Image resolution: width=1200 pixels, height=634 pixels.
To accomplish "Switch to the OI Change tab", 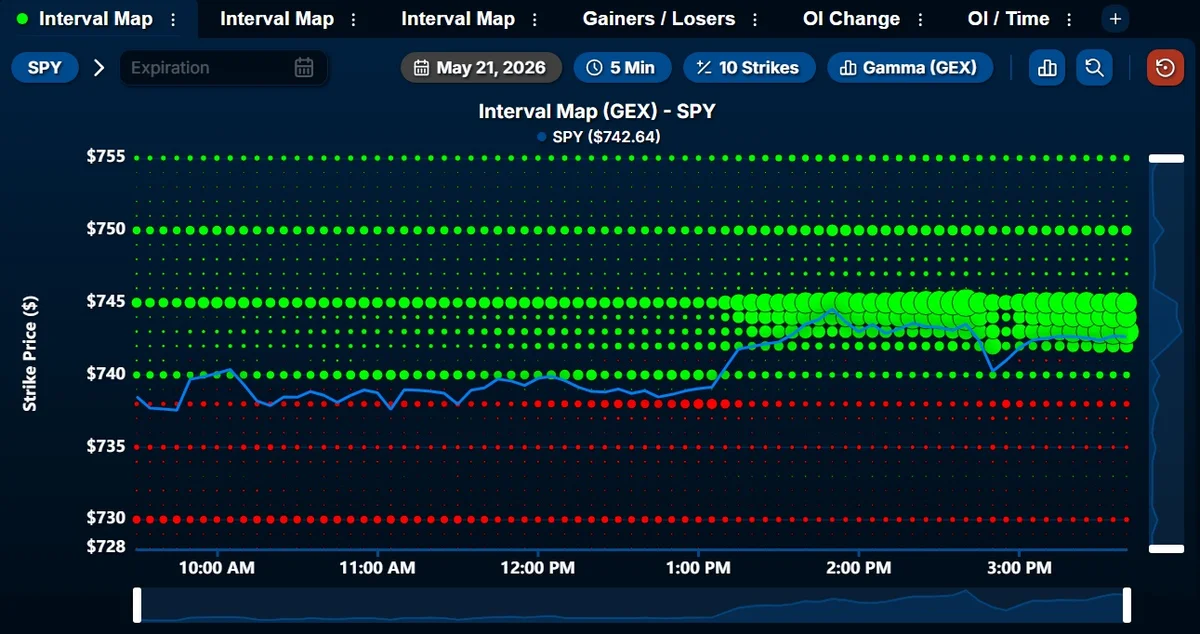I will point(851,19).
